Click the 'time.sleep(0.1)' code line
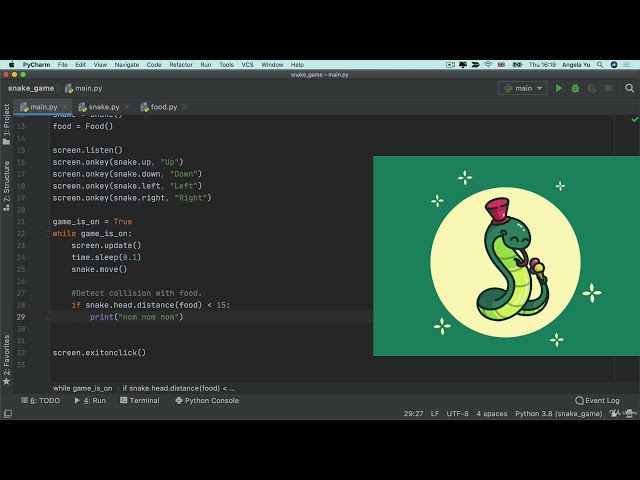The image size is (640, 480). (106, 257)
